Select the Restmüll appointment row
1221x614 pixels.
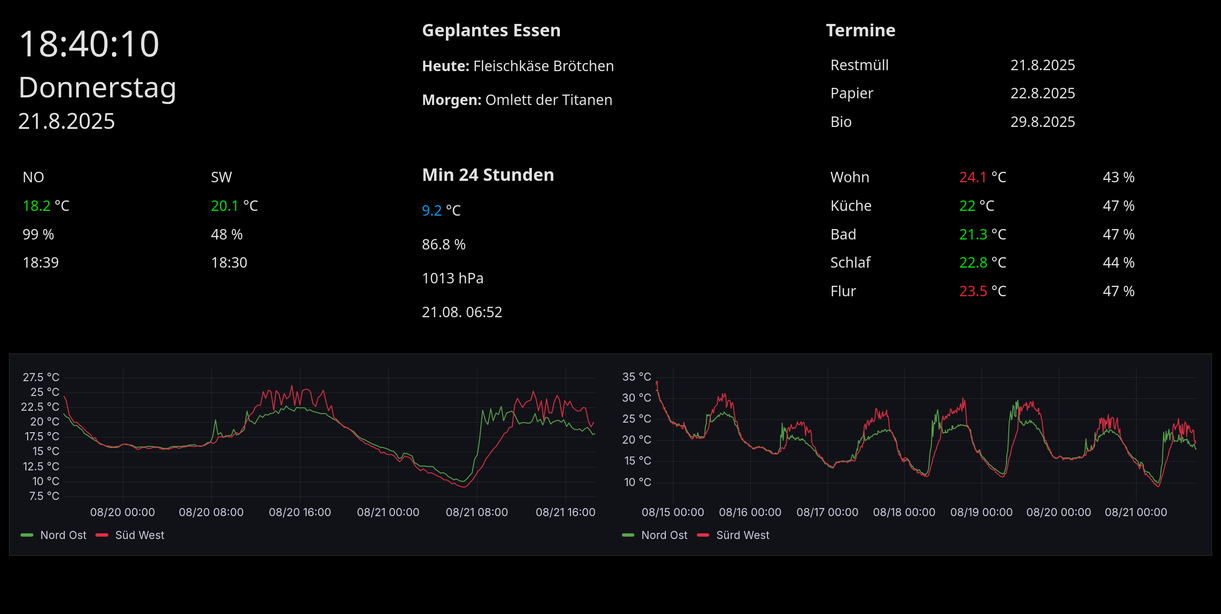859,65
